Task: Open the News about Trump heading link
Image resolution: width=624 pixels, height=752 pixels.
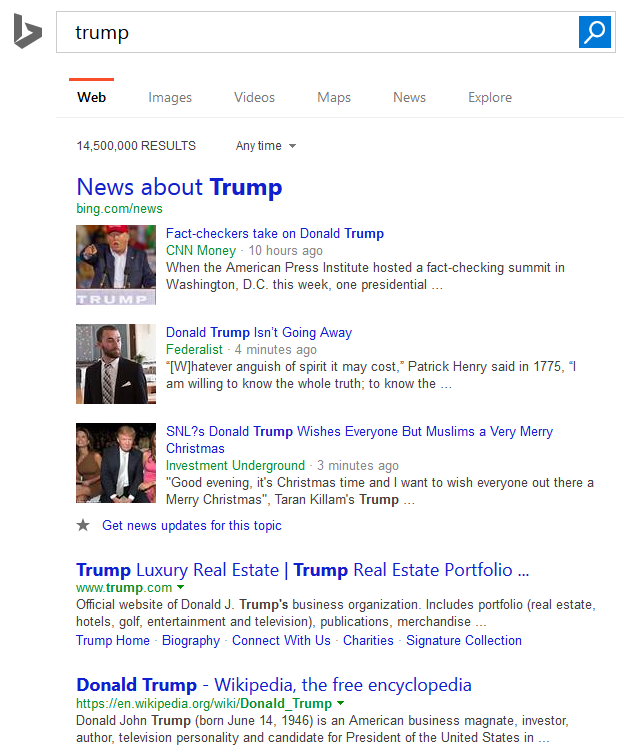Action: pyautogui.click(x=179, y=187)
